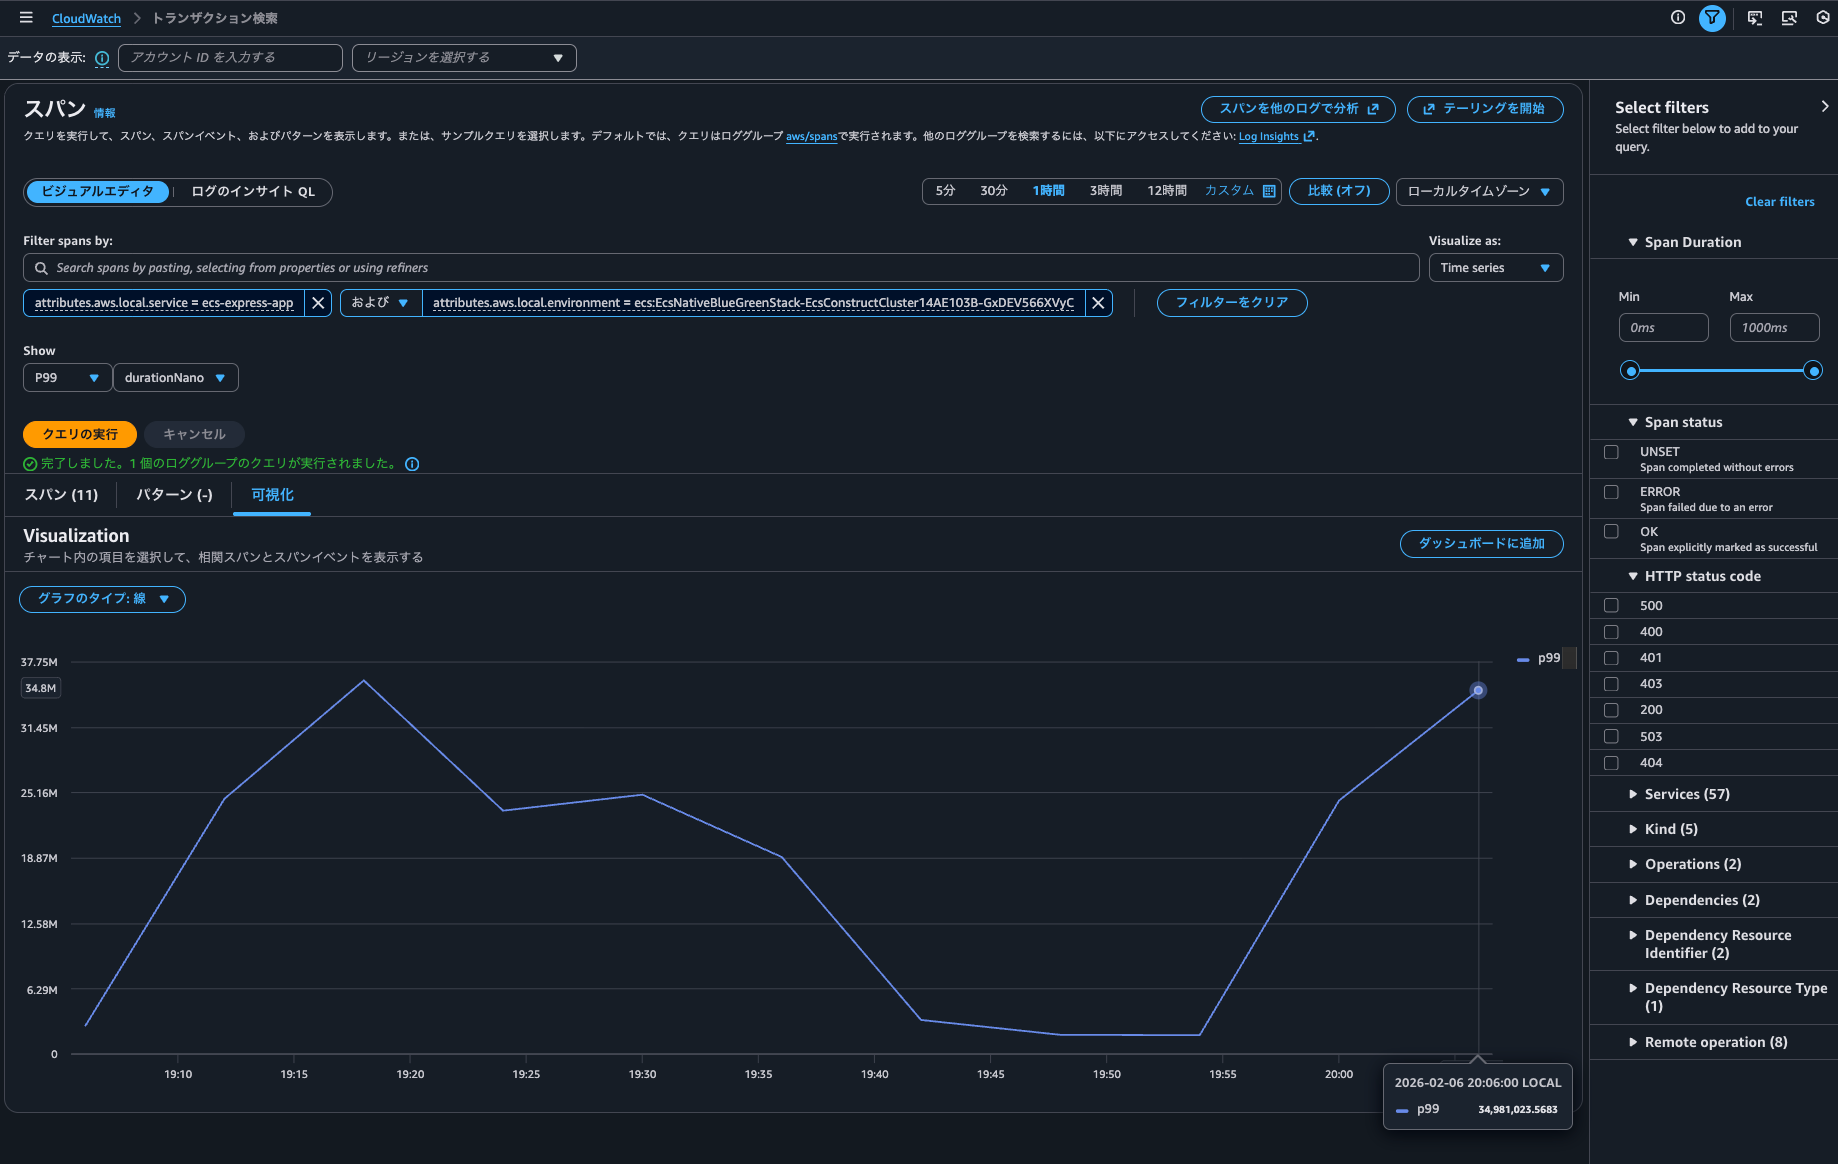1838x1164 pixels.
Task: Expand the Services (57) filter section
Action: pyautogui.click(x=1686, y=794)
